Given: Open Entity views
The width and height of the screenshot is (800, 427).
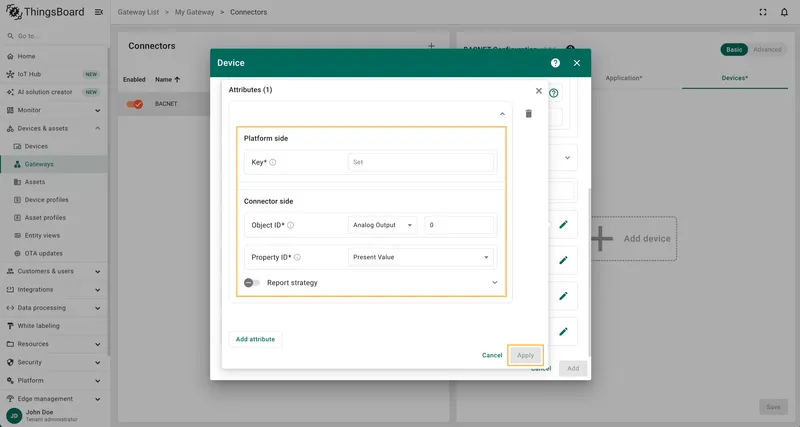Looking at the screenshot, I should click(x=54, y=235).
